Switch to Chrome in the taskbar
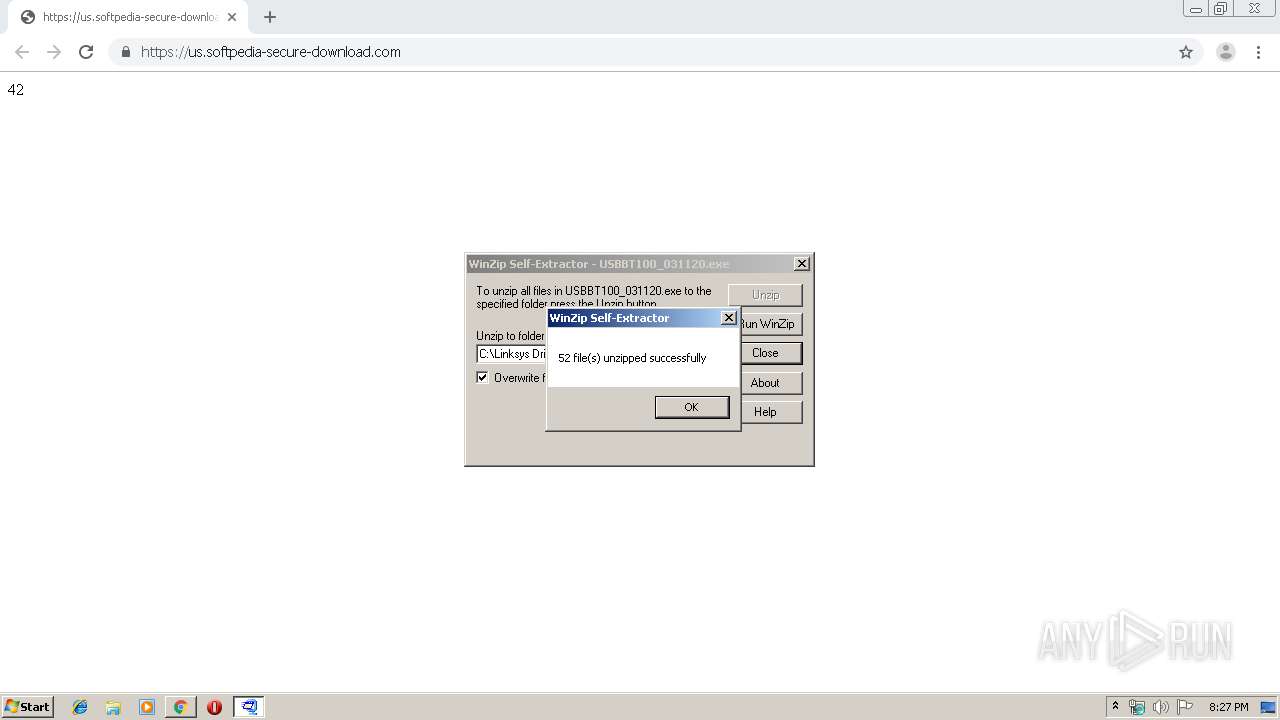 click(x=180, y=707)
